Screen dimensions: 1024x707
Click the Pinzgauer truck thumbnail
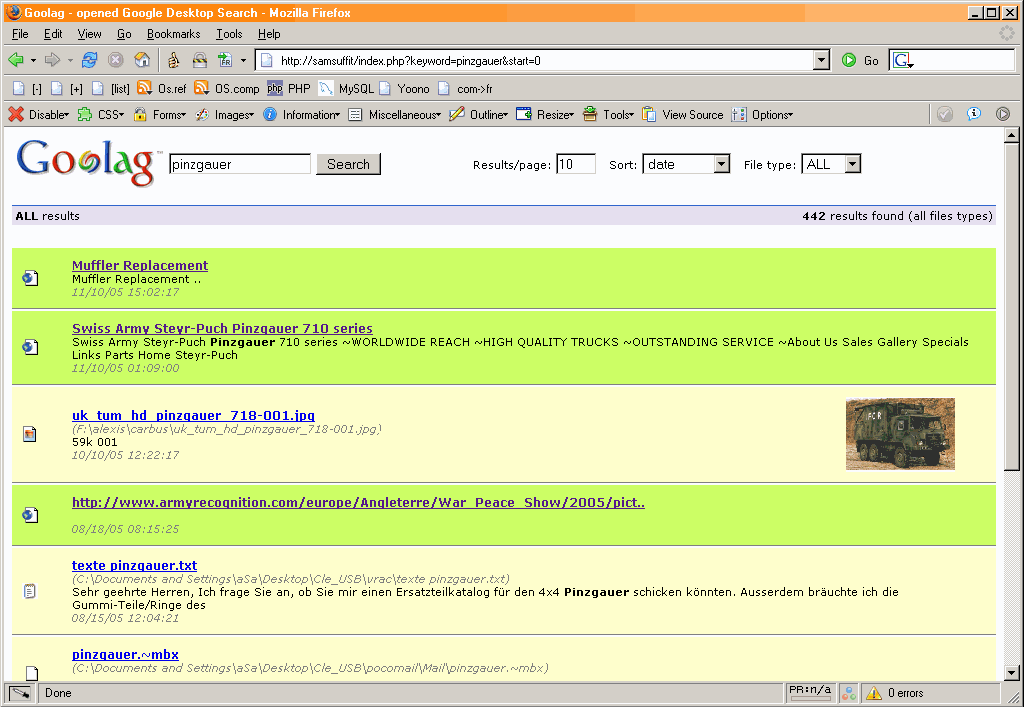pos(900,434)
